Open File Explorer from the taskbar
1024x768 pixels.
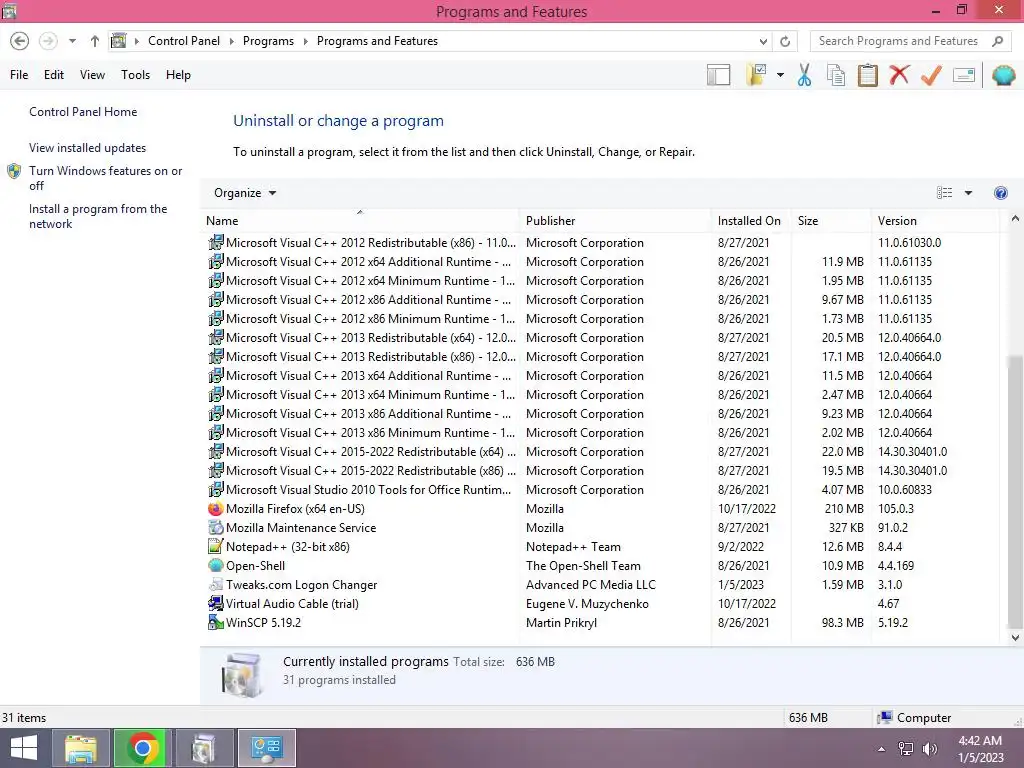click(x=81, y=748)
